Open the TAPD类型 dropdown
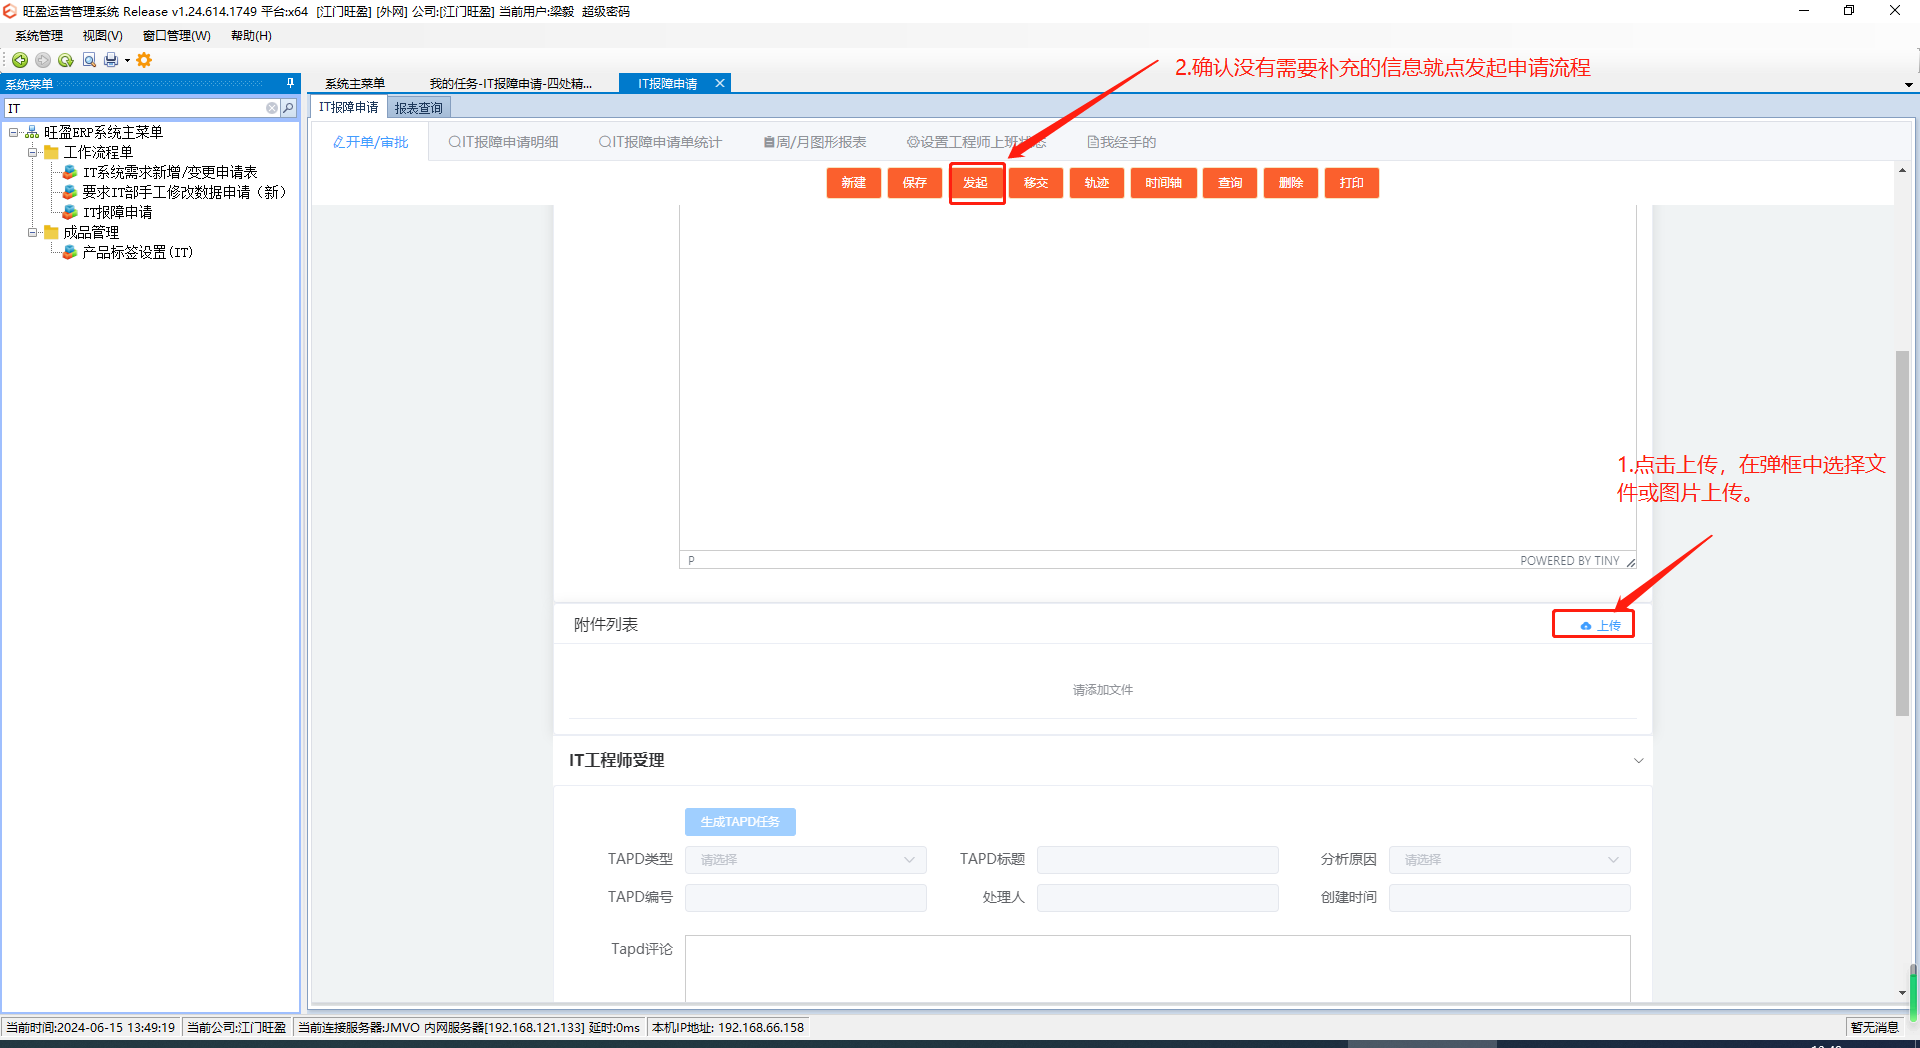The height and width of the screenshot is (1048, 1920). pos(805,860)
